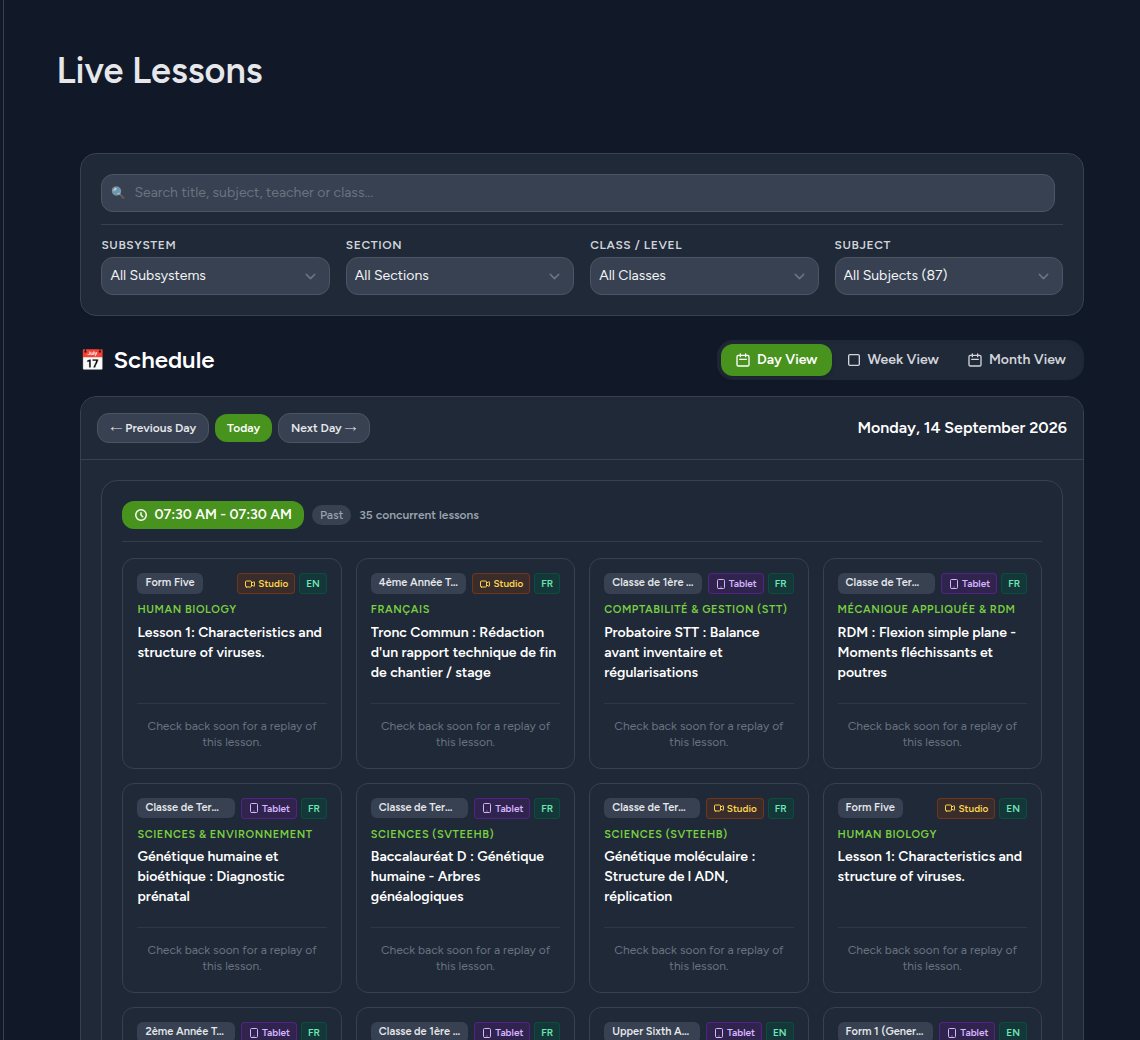Click Tablet badge on Sciences & Environnement card
This screenshot has width=1140, height=1040.
(x=269, y=808)
